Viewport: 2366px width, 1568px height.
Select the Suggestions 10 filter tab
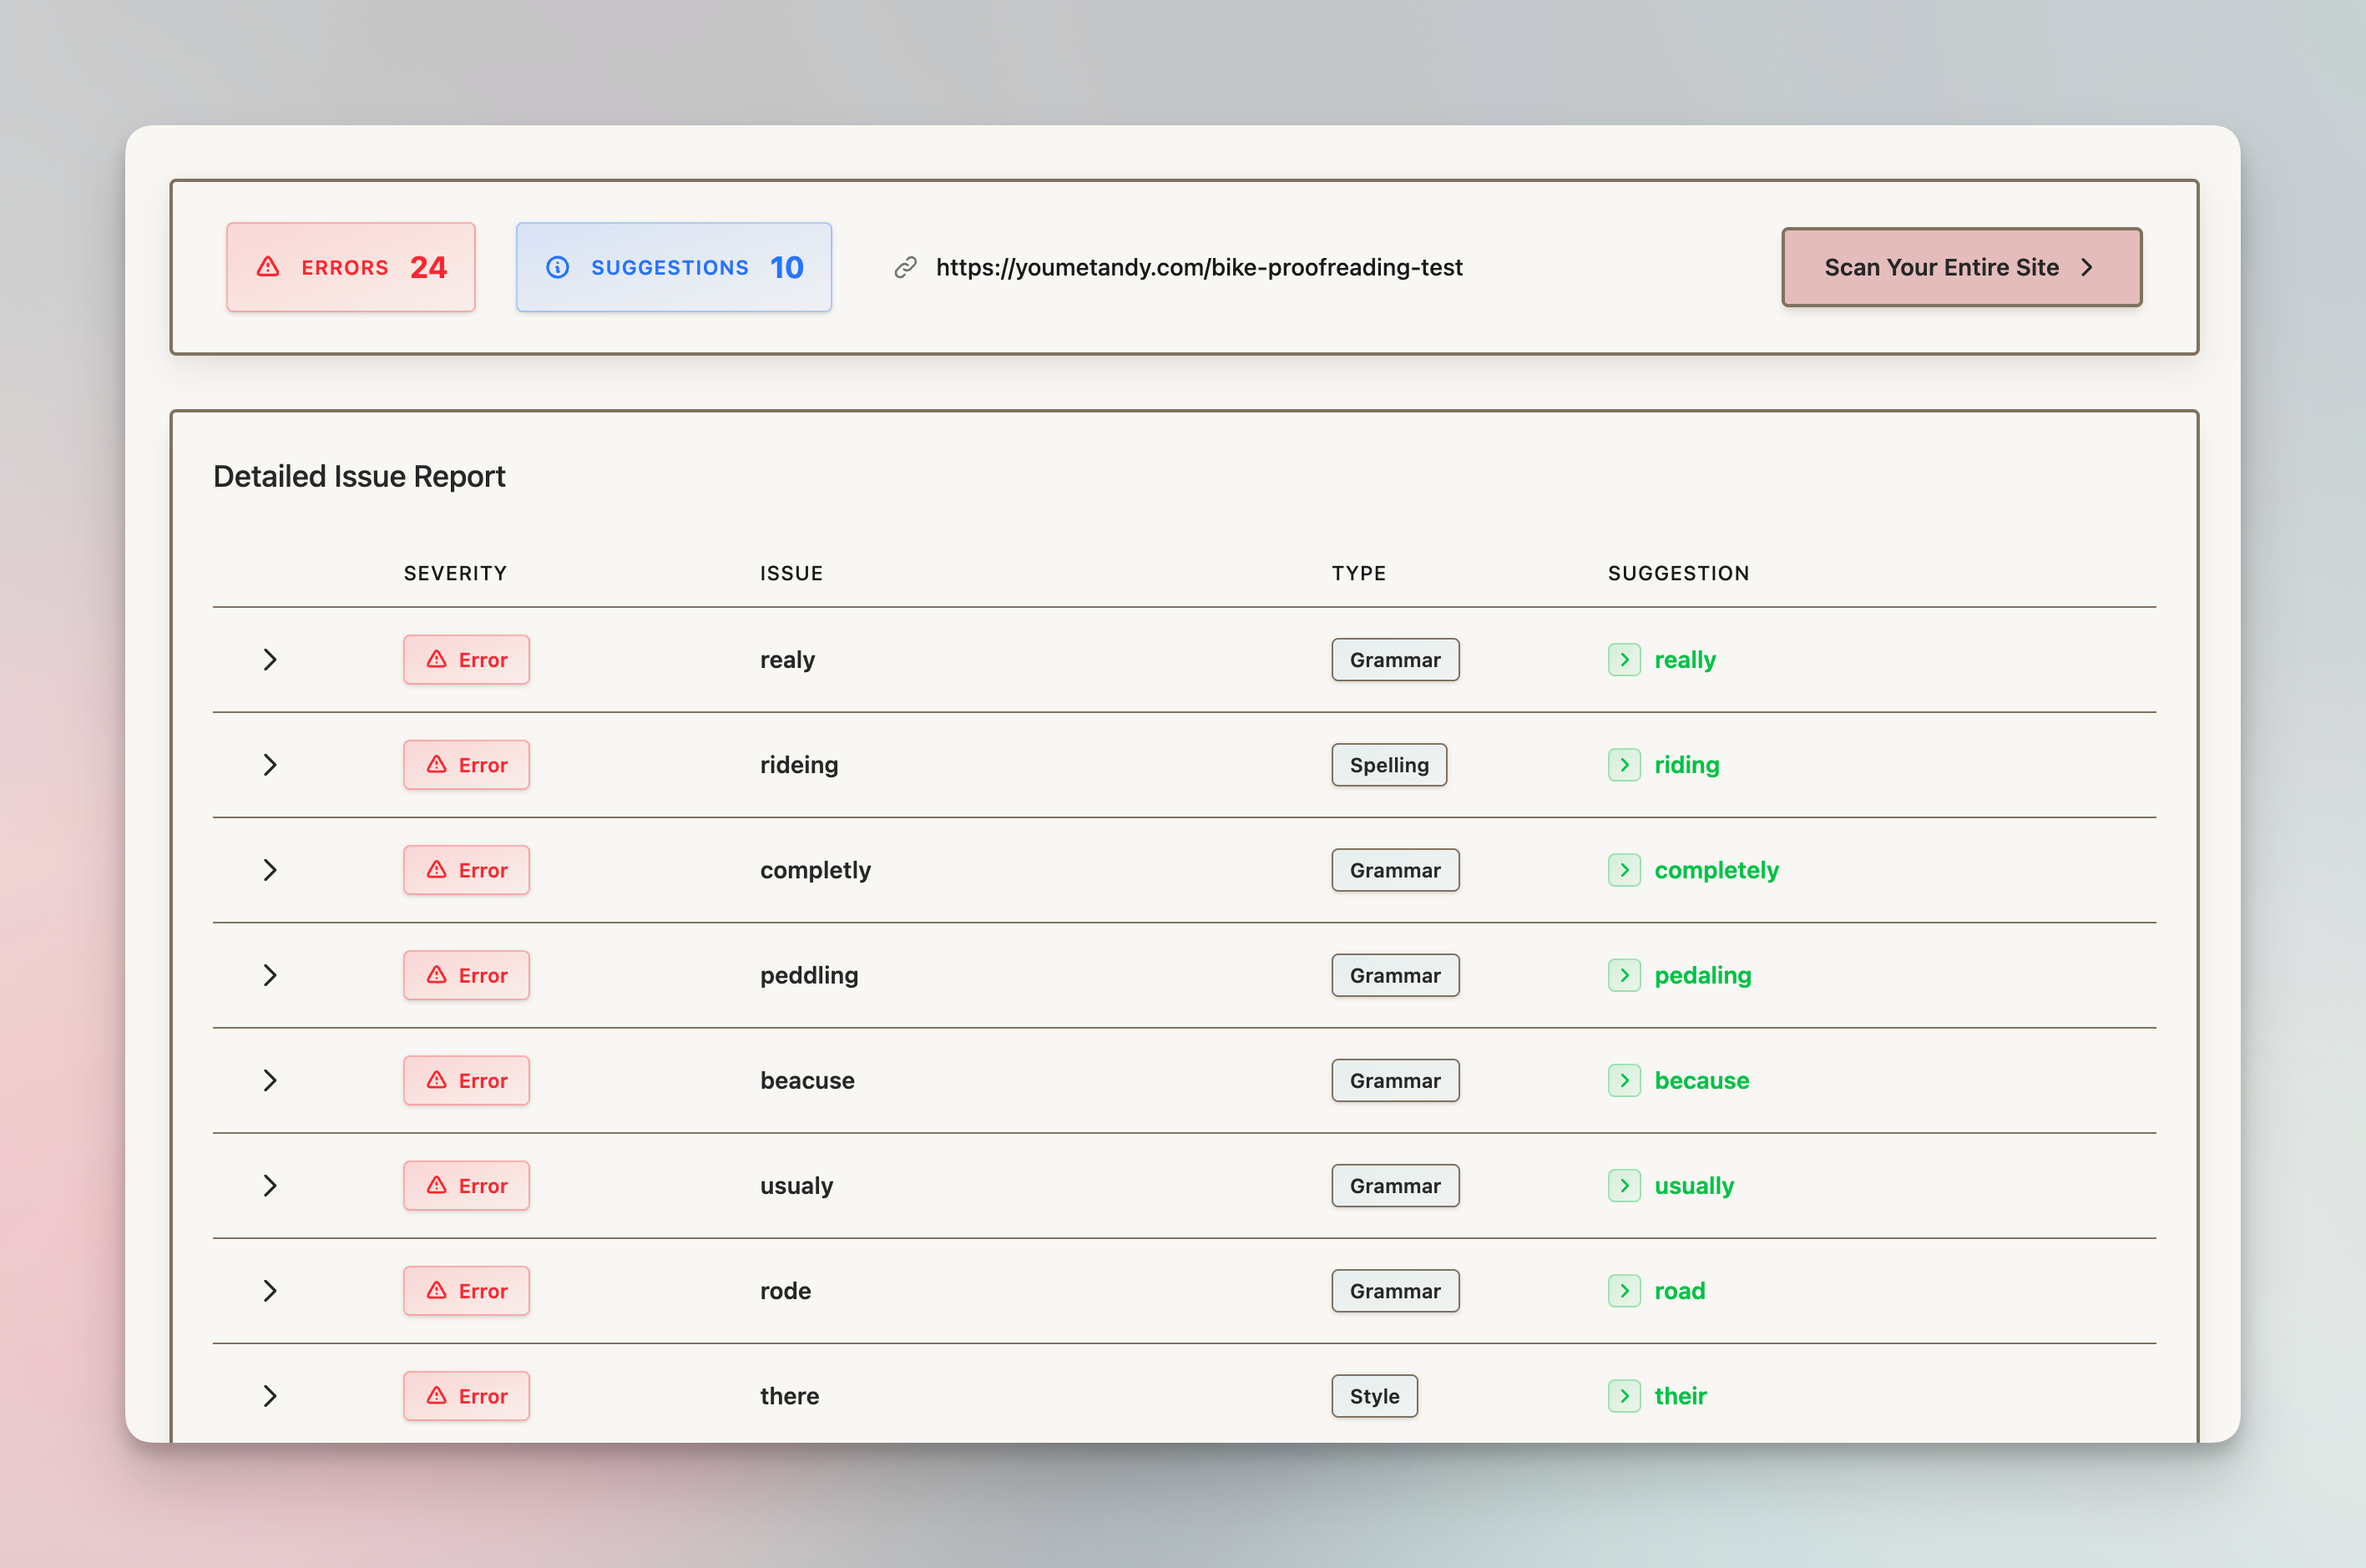673,267
